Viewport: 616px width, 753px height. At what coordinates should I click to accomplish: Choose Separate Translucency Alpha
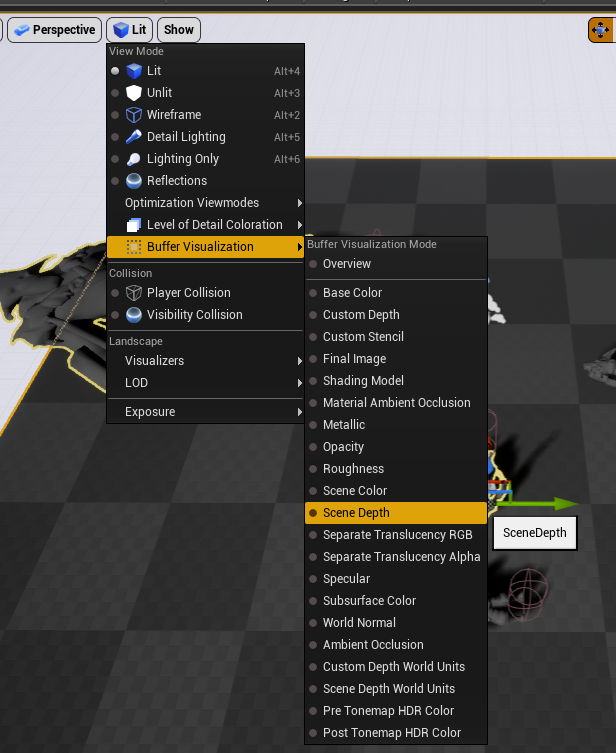pos(396,557)
